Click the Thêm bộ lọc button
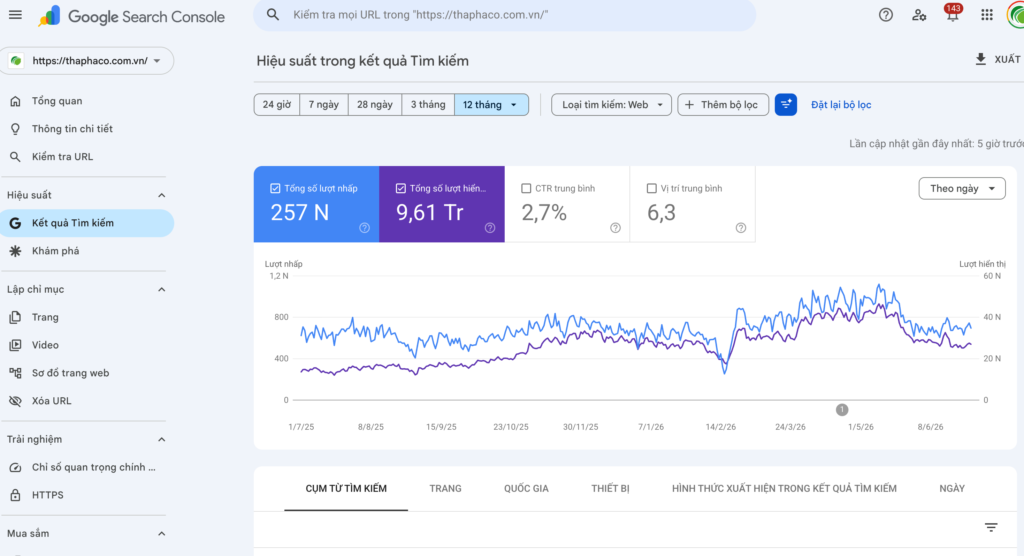 tap(723, 105)
